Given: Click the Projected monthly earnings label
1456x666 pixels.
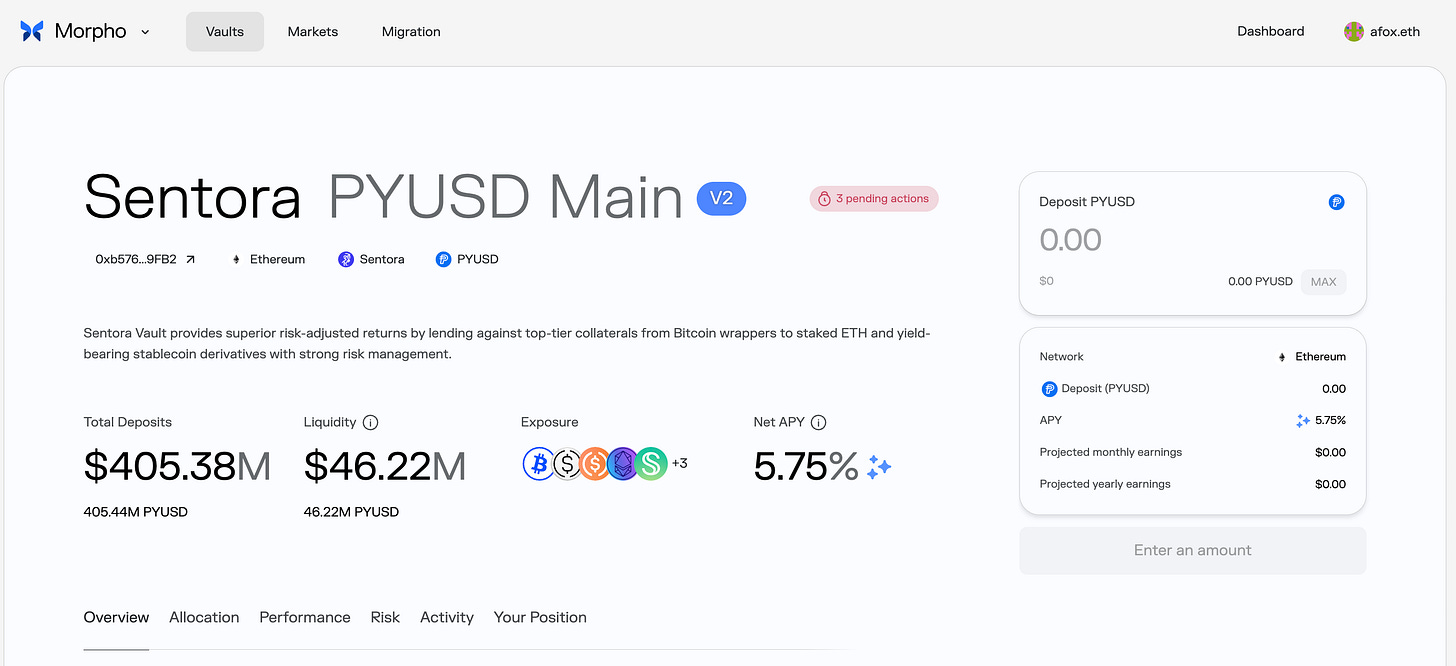Looking at the screenshot, I should click(1111, 452).
